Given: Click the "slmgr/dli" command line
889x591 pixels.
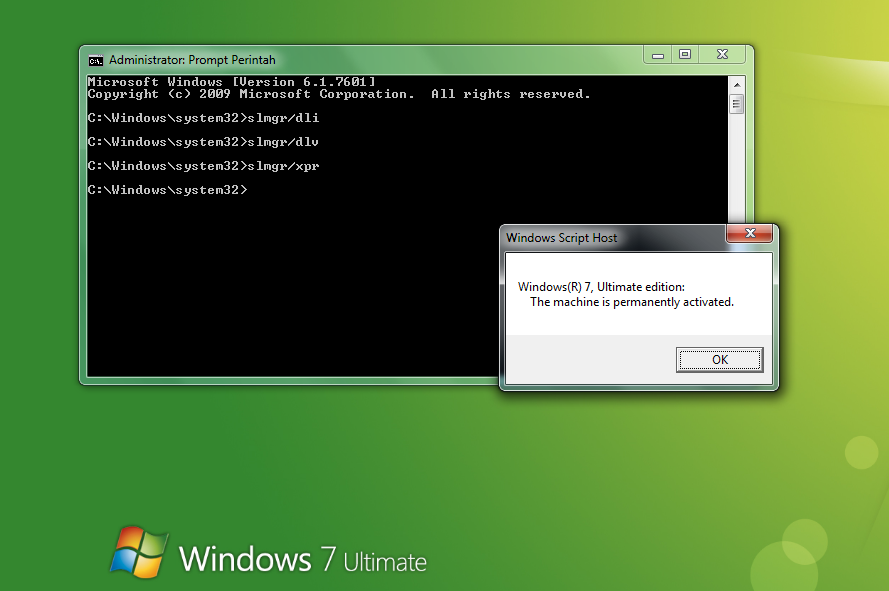Looking at the screenshot, I should pyautogui.click(x=203, y=118).
